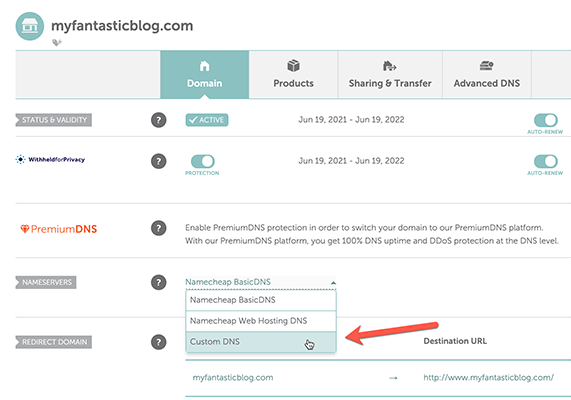Click the myfantasticblog.com page heading
The width and height of the screenshot is (571, 400).
[x=122, y=26]
